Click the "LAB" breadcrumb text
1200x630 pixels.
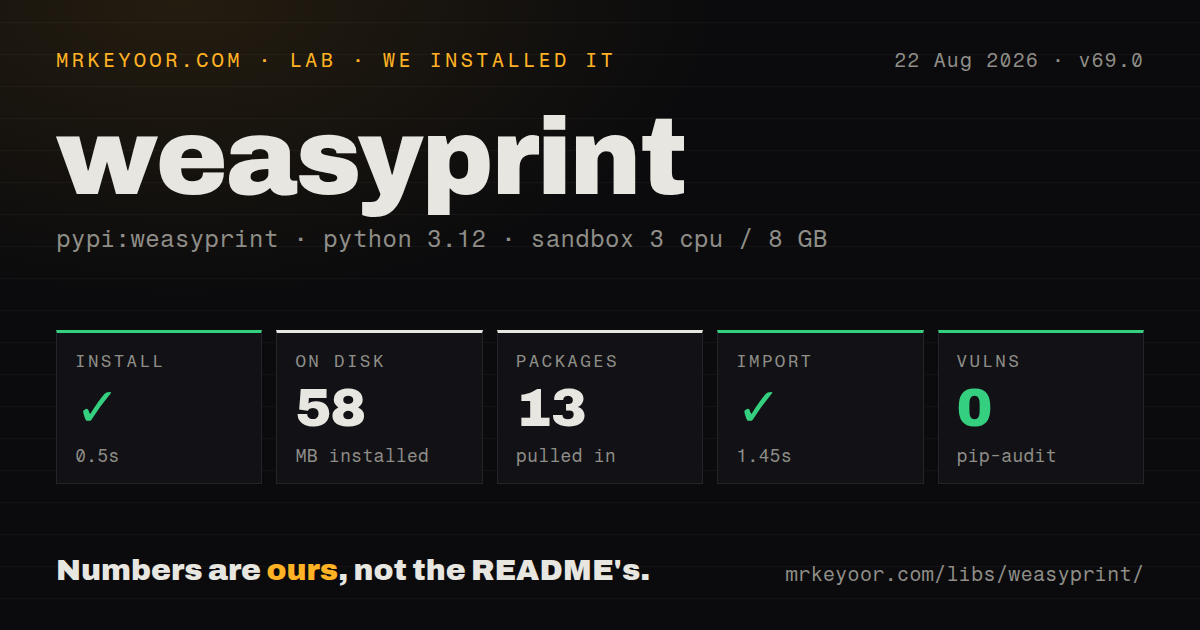coord(313,60)
